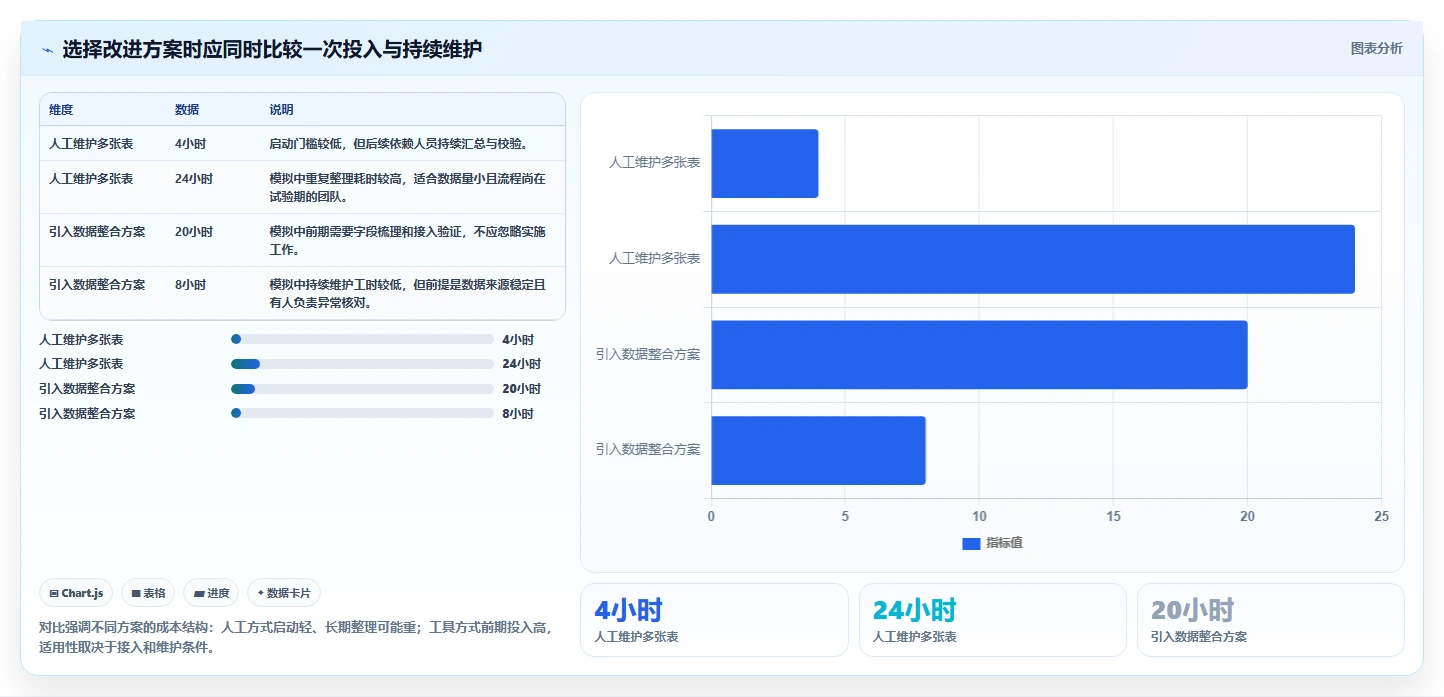Image resolution: width=1444 pixels, height=697 pixels.
Task: Click x-axis tick label 25
Action: tap(1382, 516)
